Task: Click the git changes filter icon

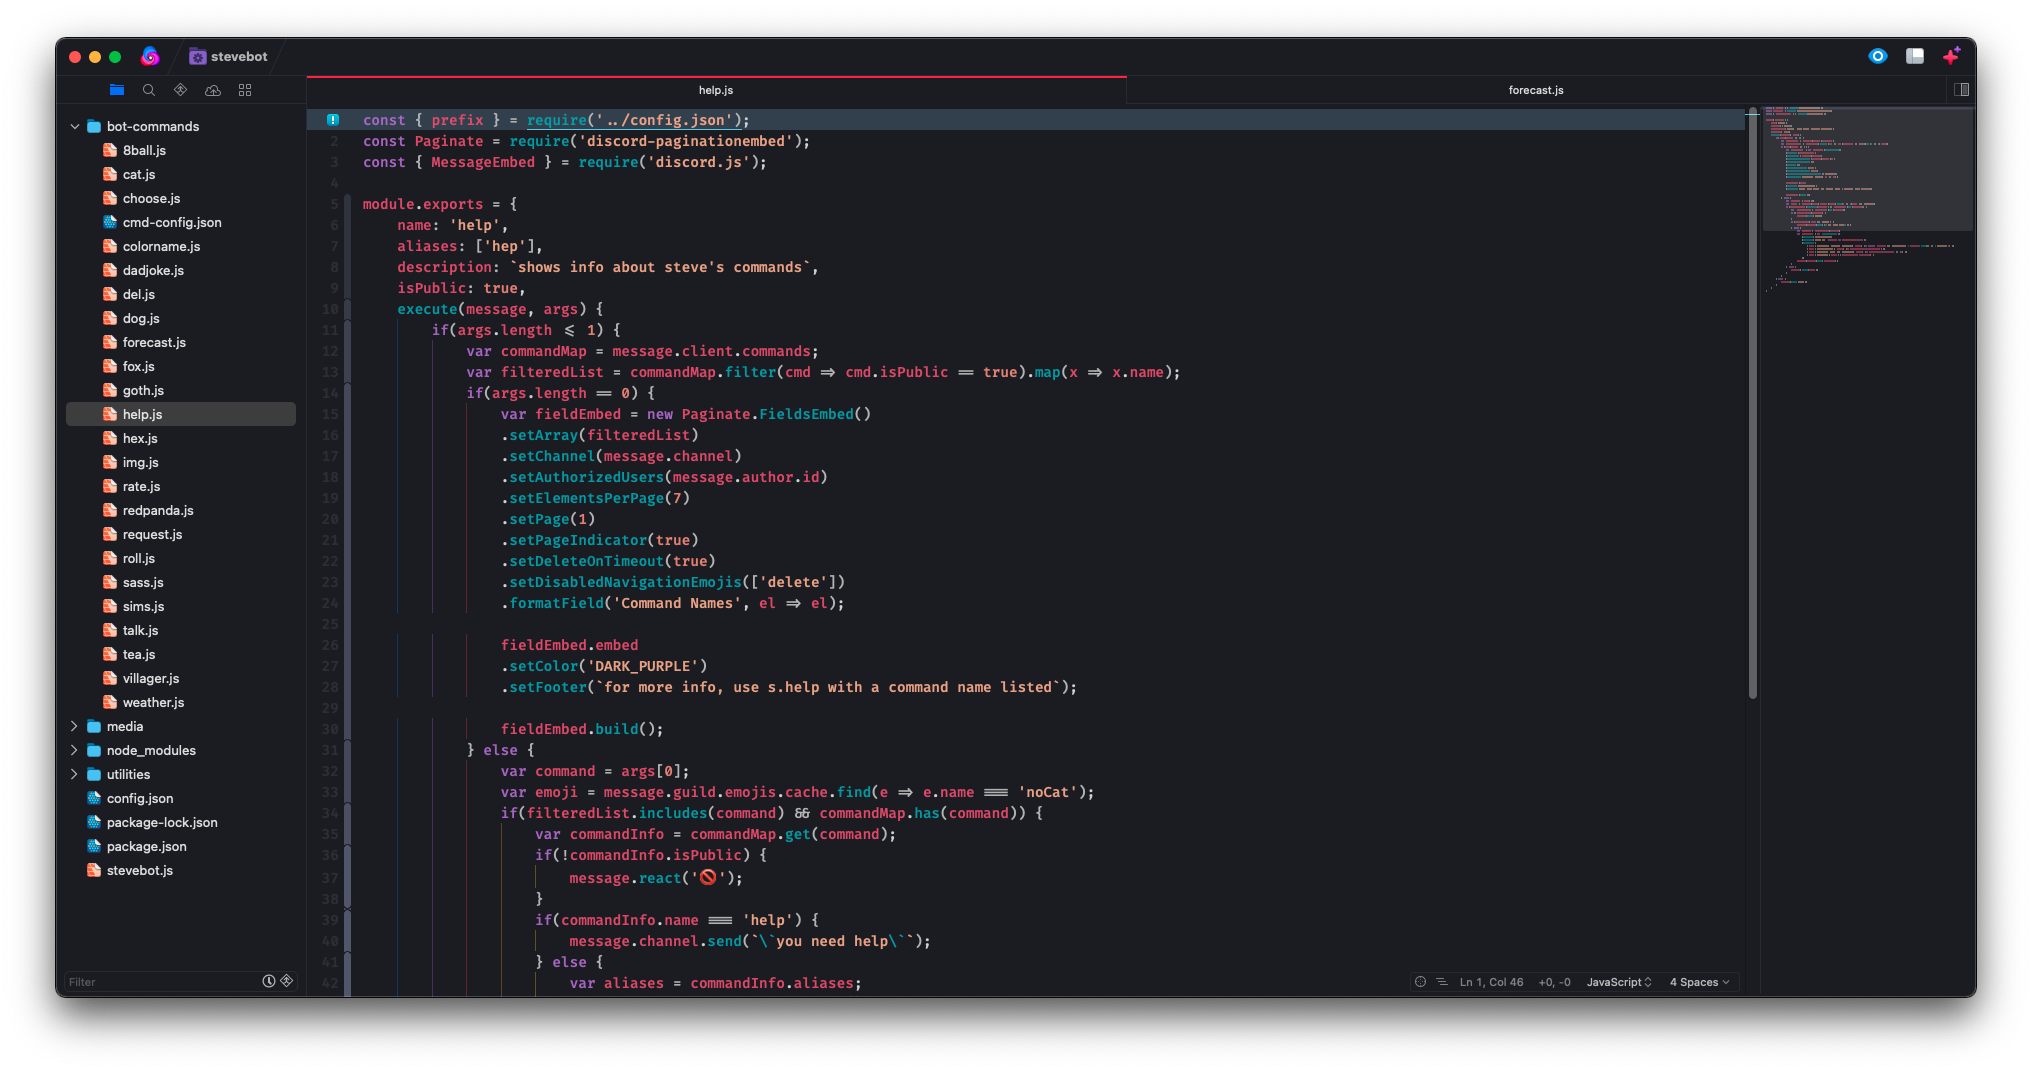Action: 287,981
